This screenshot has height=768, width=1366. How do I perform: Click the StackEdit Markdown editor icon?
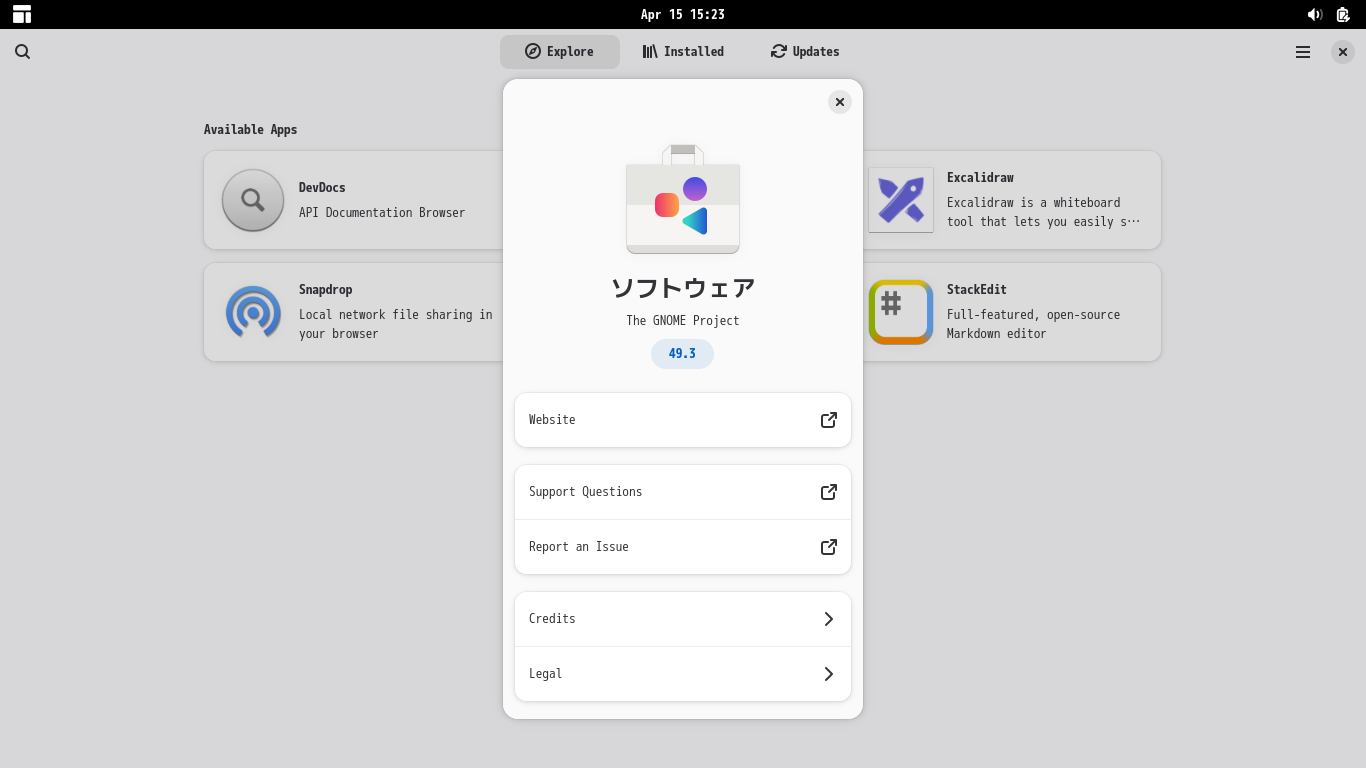tap(901, 312)
